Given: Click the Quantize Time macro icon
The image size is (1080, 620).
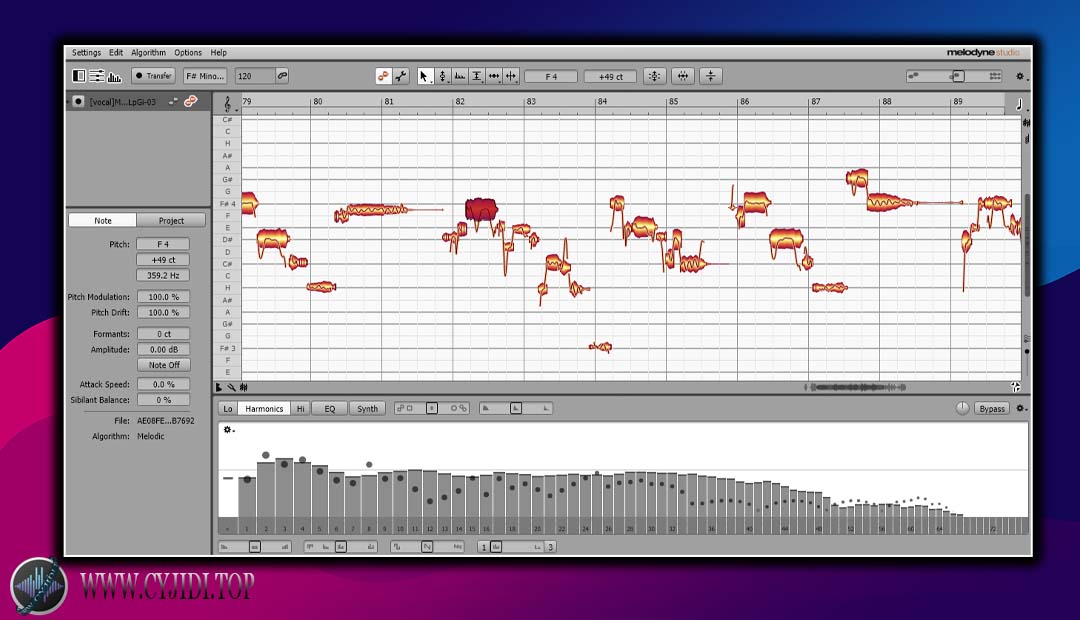Looking at the screenshot, I should tap(683, 76).
